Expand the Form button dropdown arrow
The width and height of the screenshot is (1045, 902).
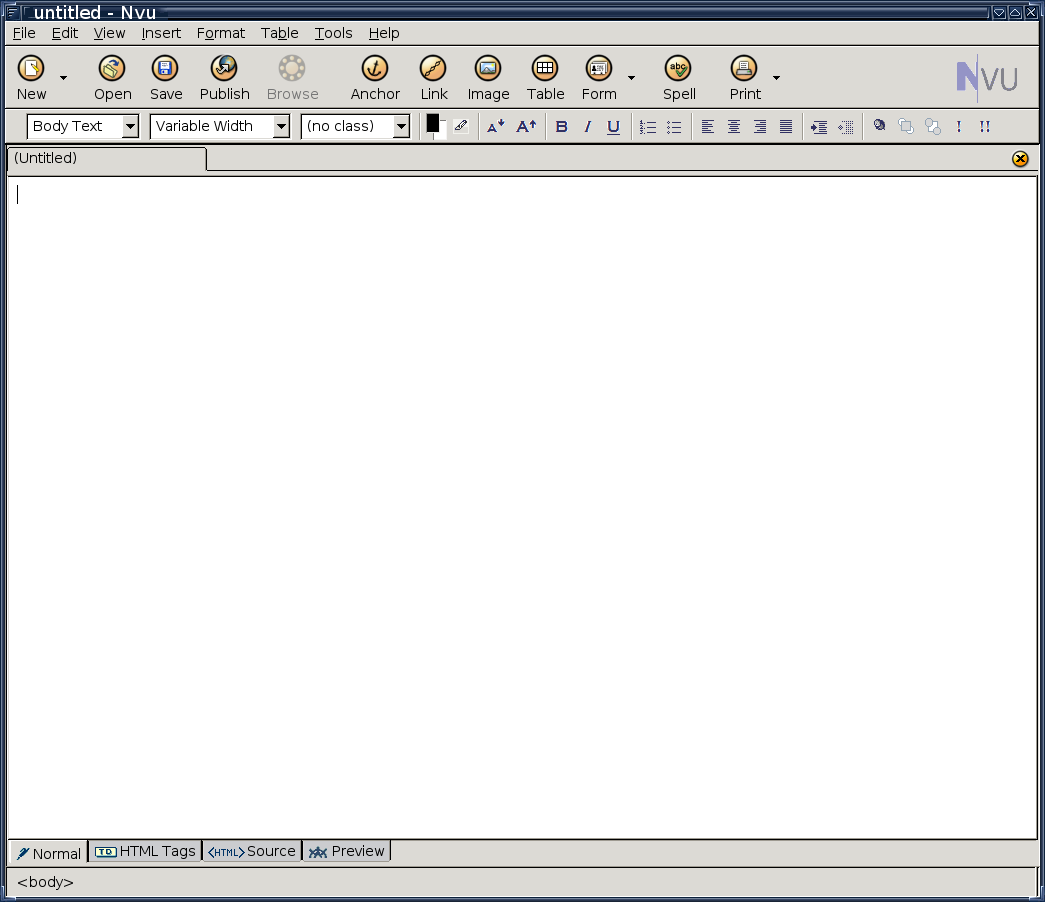click(x=631, y=78)
